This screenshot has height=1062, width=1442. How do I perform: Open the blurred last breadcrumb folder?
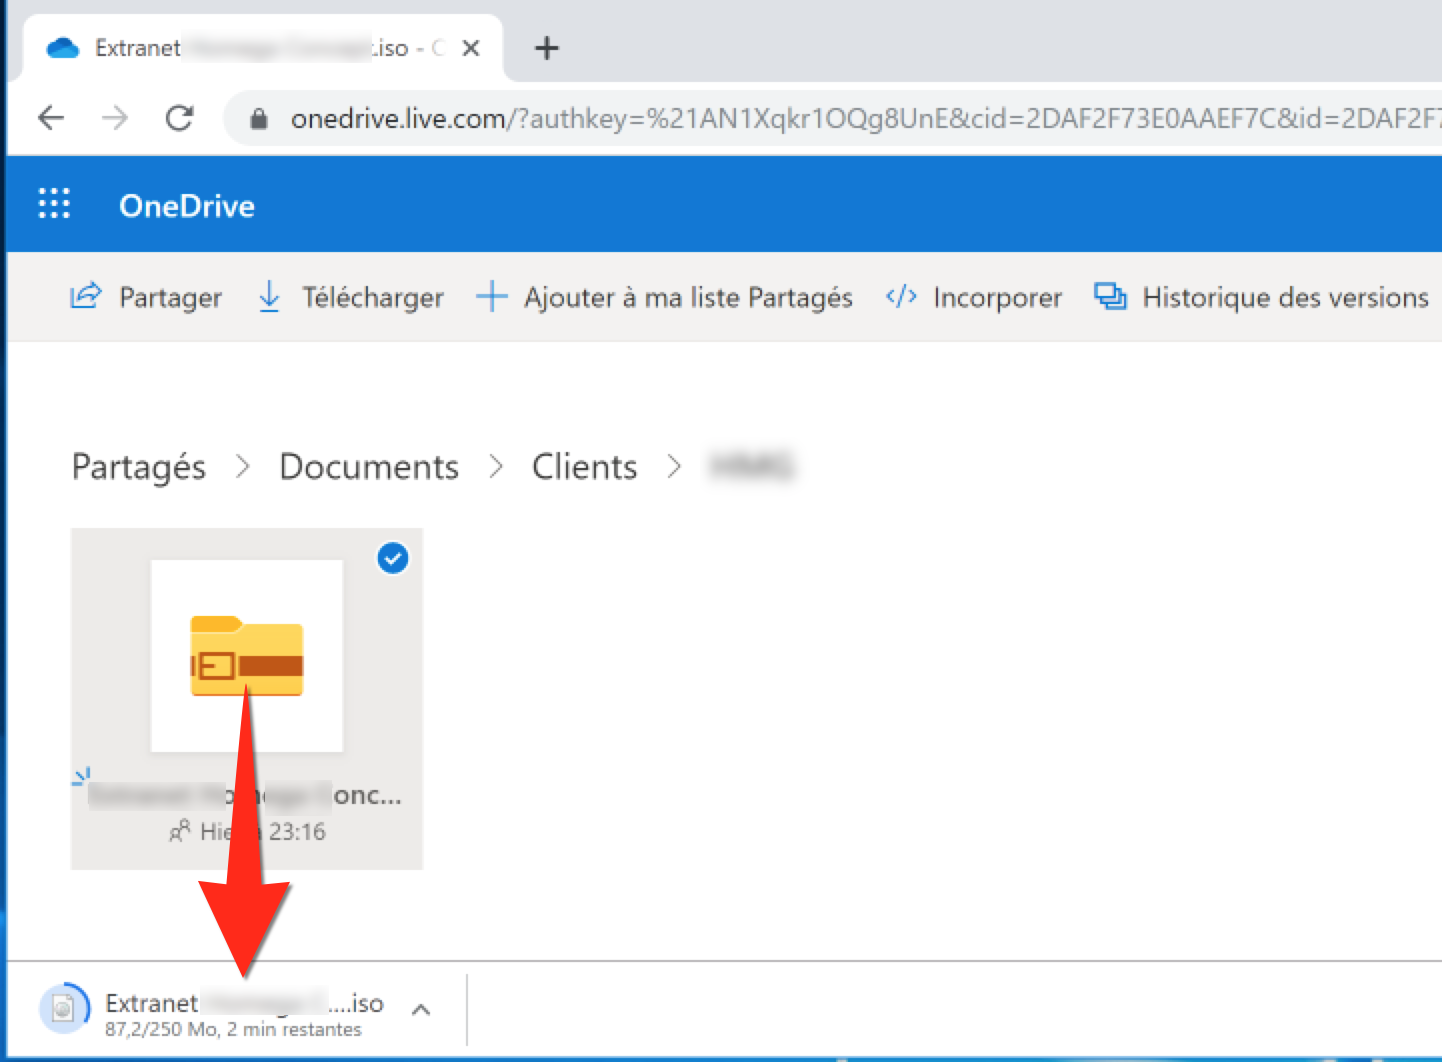pyautogui.click(x=751, y=466)
